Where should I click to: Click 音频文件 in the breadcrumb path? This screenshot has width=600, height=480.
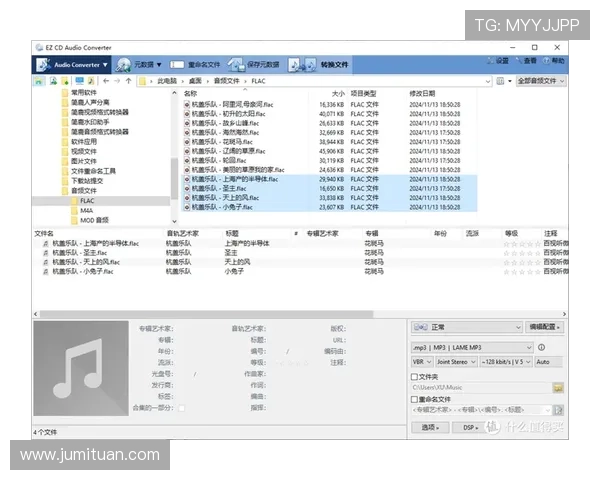pos(227,81)
